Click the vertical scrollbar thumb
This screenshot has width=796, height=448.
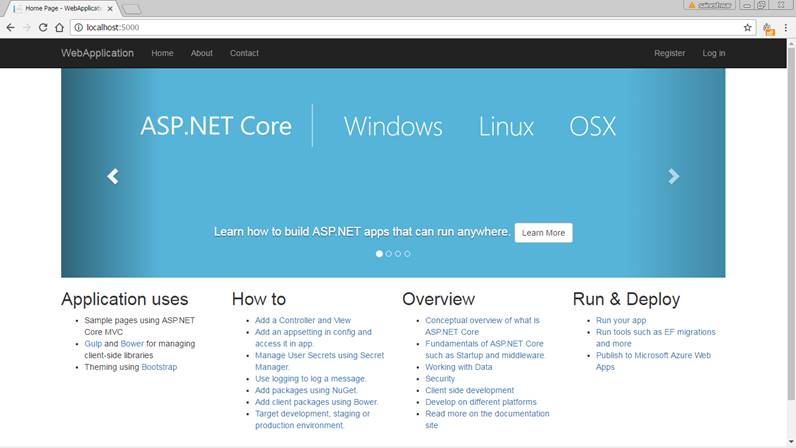pos(791,223)
